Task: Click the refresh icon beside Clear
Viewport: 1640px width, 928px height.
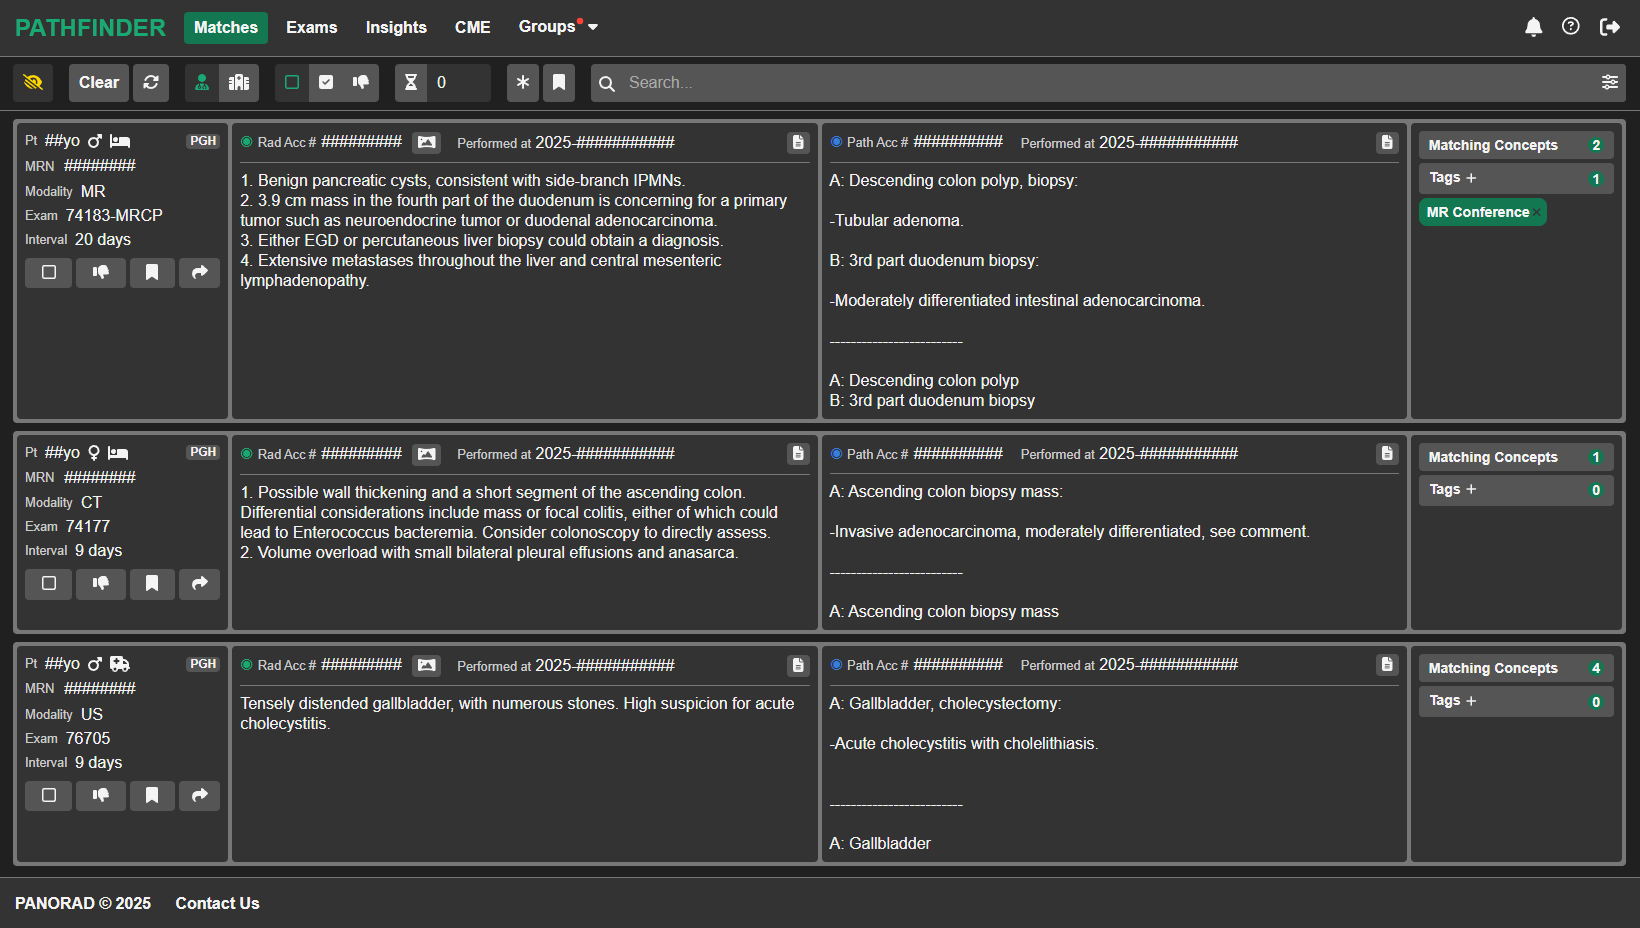Action: pos(151,83)
